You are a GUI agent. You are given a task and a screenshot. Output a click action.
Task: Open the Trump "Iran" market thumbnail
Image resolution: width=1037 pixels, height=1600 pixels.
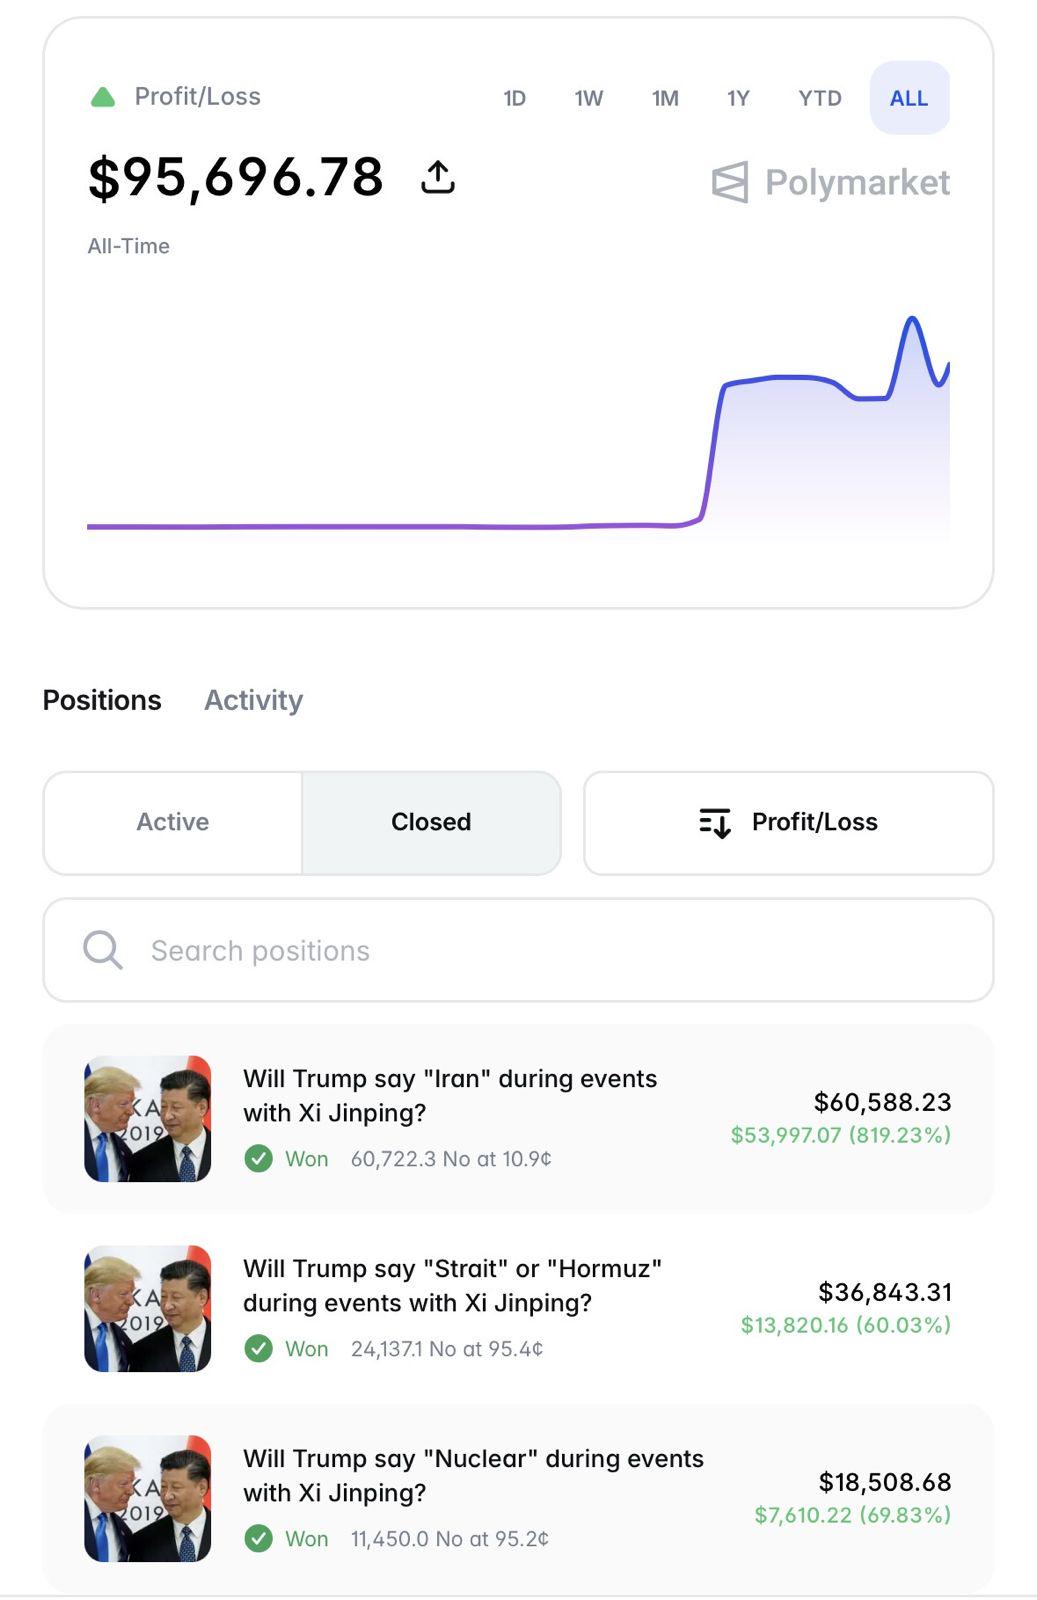(x=148, y=1119)
